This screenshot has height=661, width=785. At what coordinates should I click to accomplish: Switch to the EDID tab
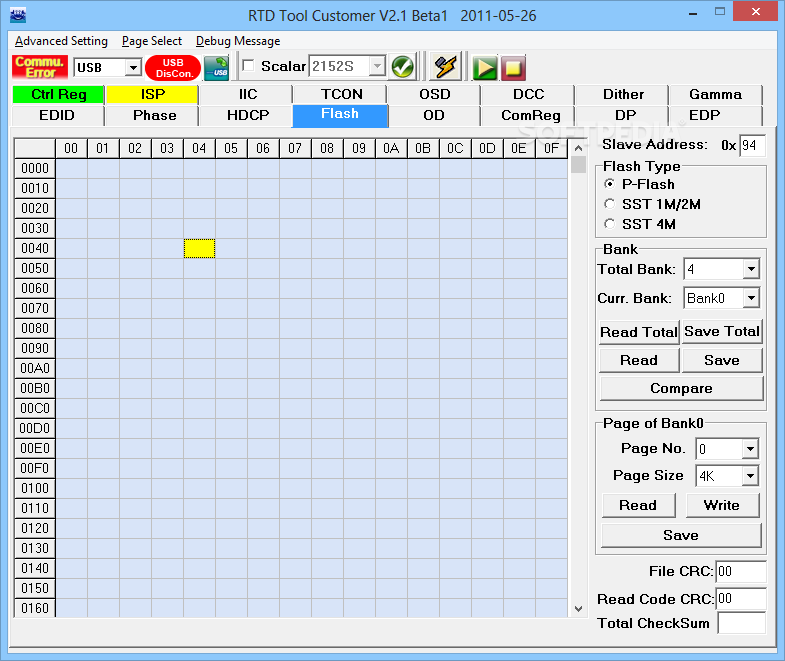coord(57,115)
